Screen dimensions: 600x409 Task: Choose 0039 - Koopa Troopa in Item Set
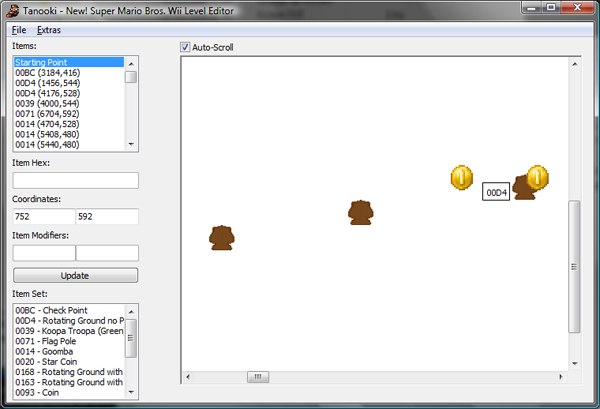pyautogui.click(x=69, y=331)
